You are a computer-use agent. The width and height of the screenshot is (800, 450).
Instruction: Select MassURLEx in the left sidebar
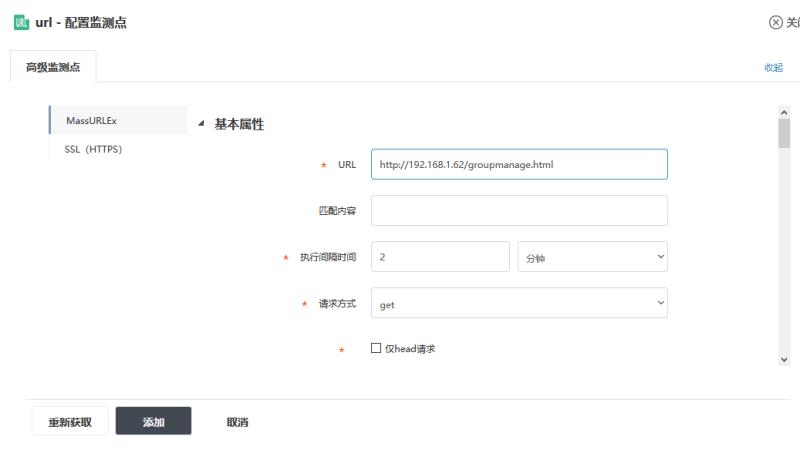pos(118,120)
